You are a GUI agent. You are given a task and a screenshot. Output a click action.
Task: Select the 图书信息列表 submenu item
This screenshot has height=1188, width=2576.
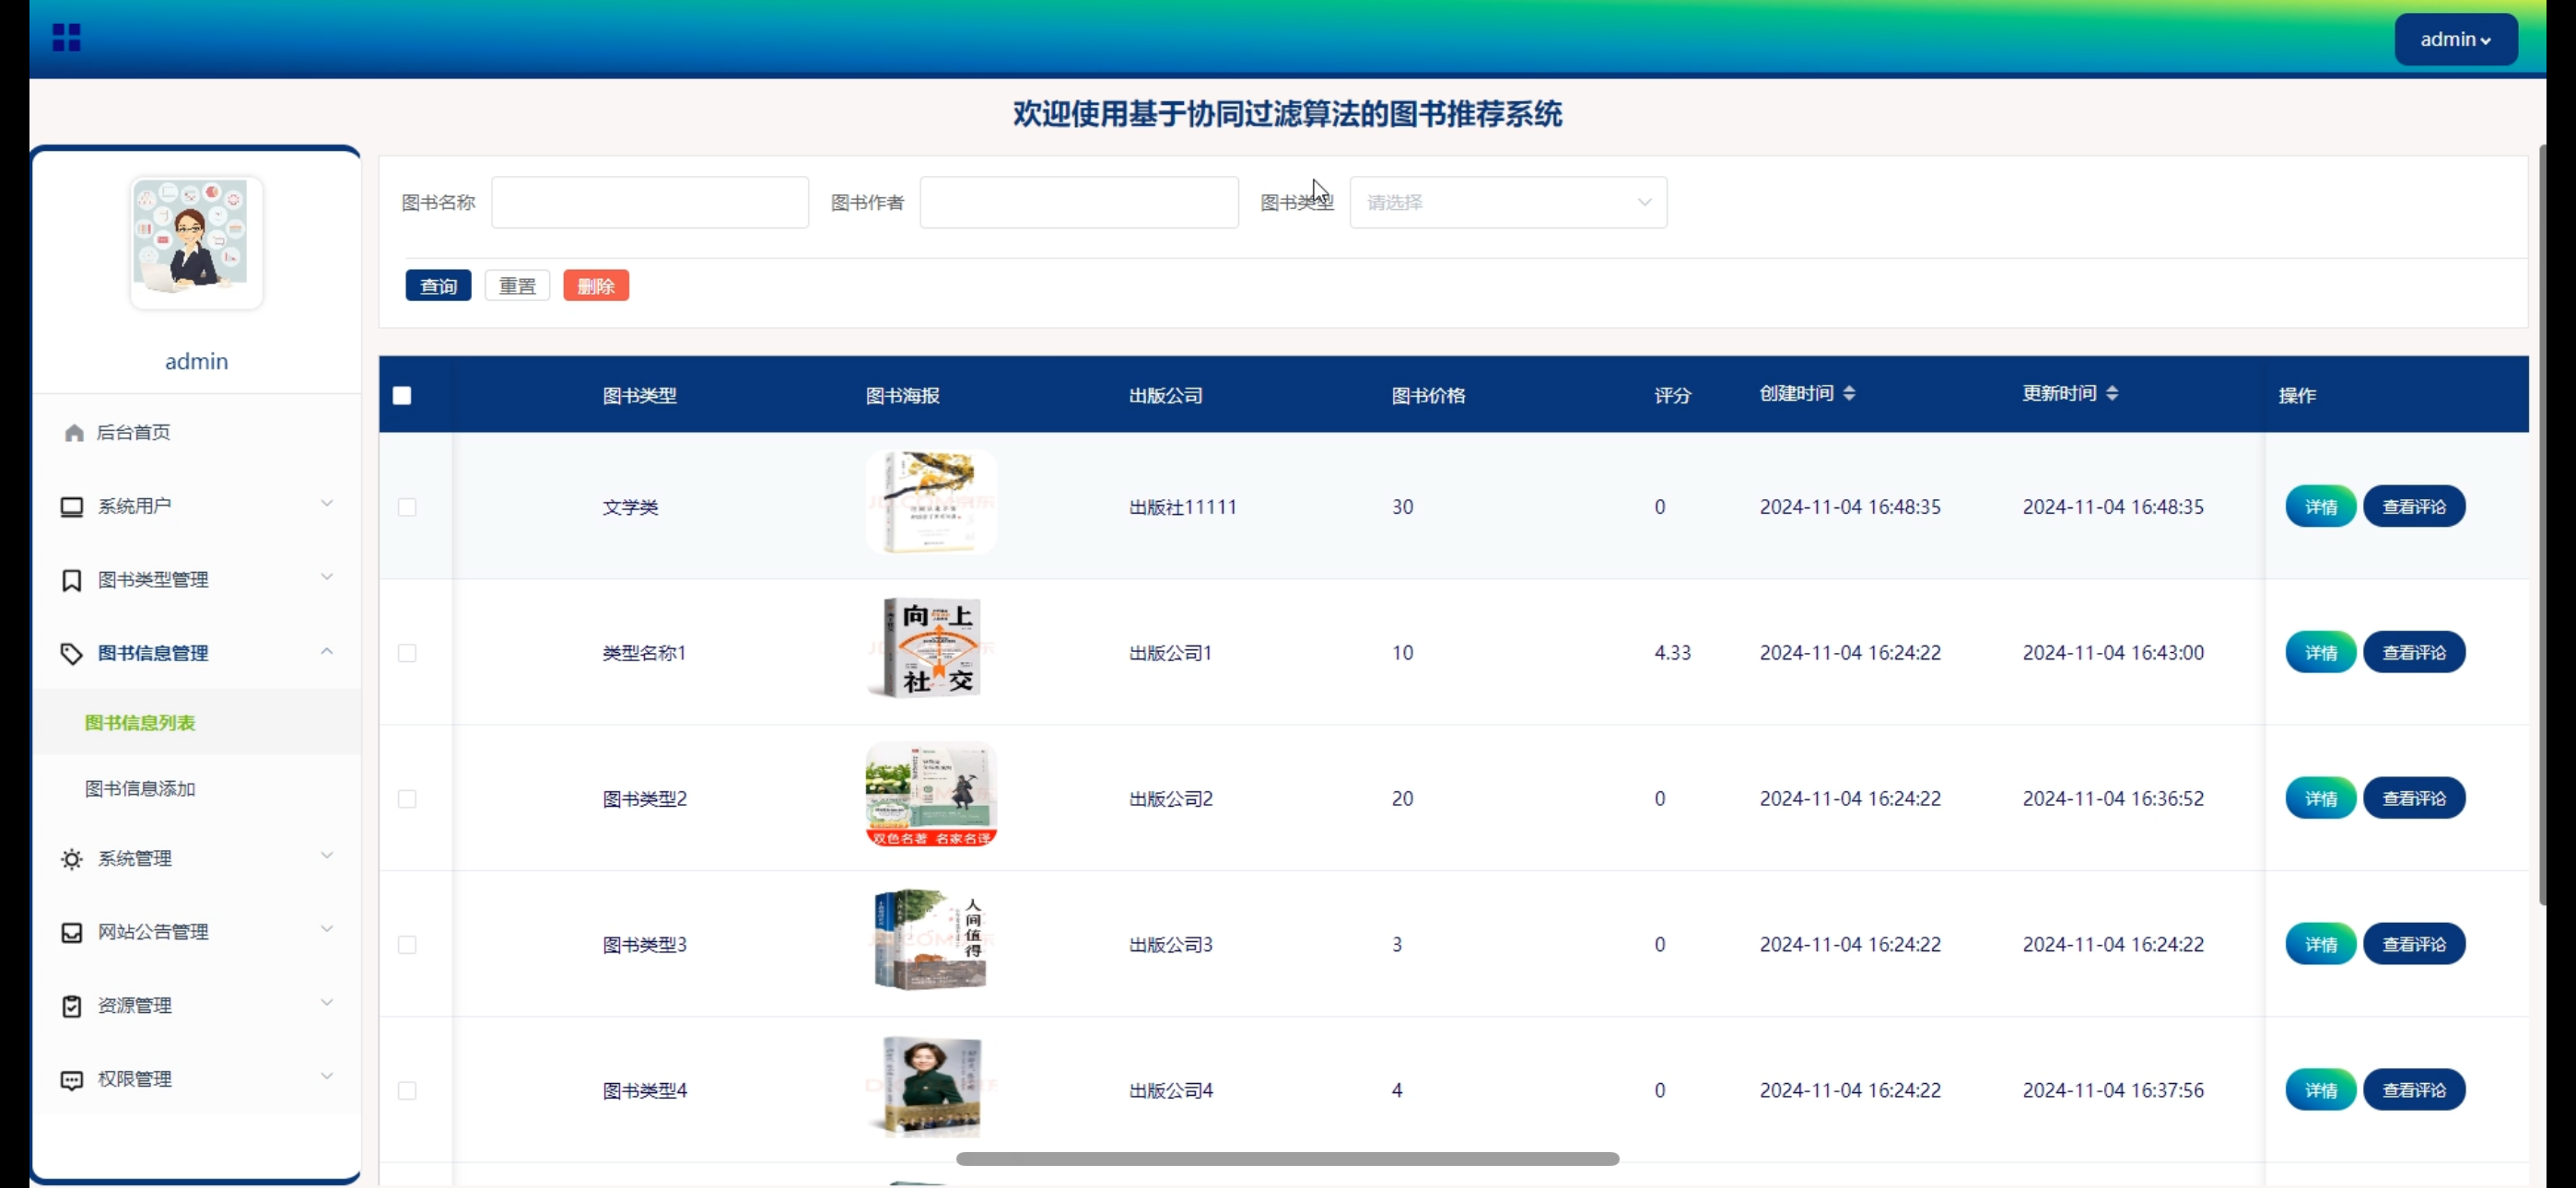click(x=140, y=722)
